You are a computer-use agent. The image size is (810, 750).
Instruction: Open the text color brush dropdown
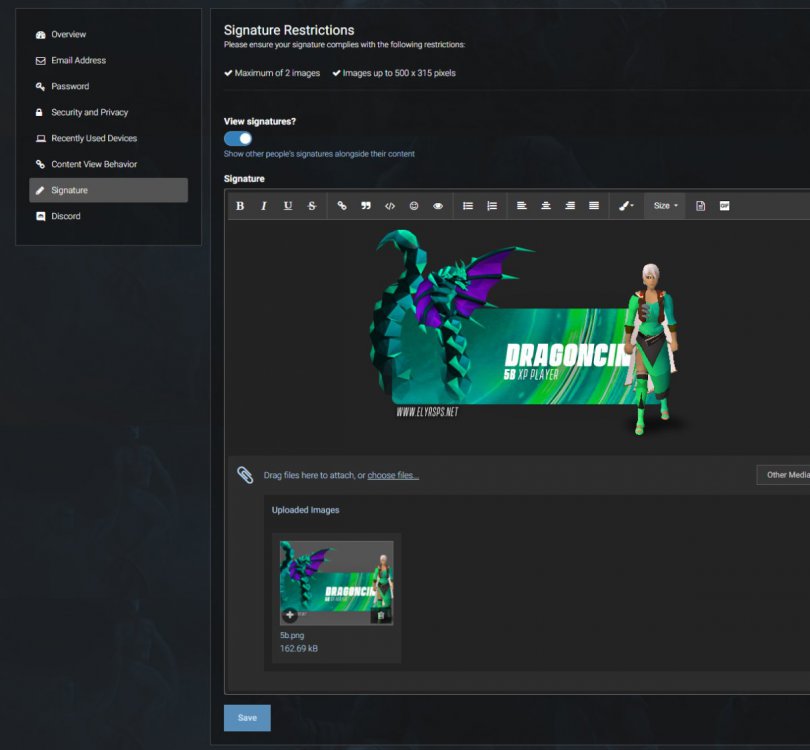626,206
